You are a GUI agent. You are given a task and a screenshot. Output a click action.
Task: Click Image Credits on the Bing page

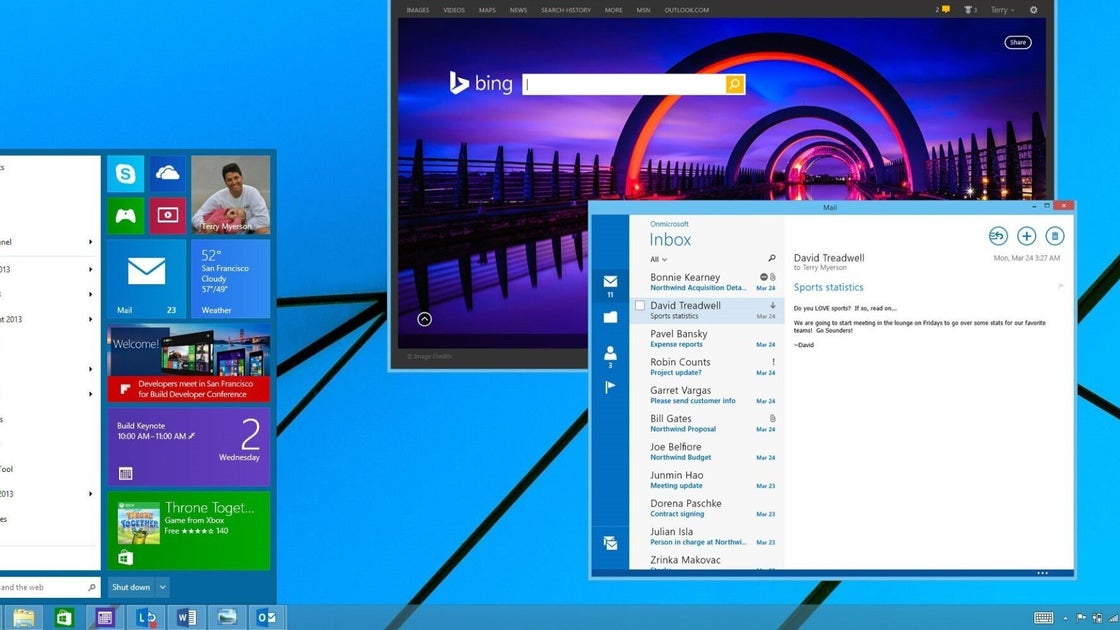pyautogui.click(x=429, y=356)
